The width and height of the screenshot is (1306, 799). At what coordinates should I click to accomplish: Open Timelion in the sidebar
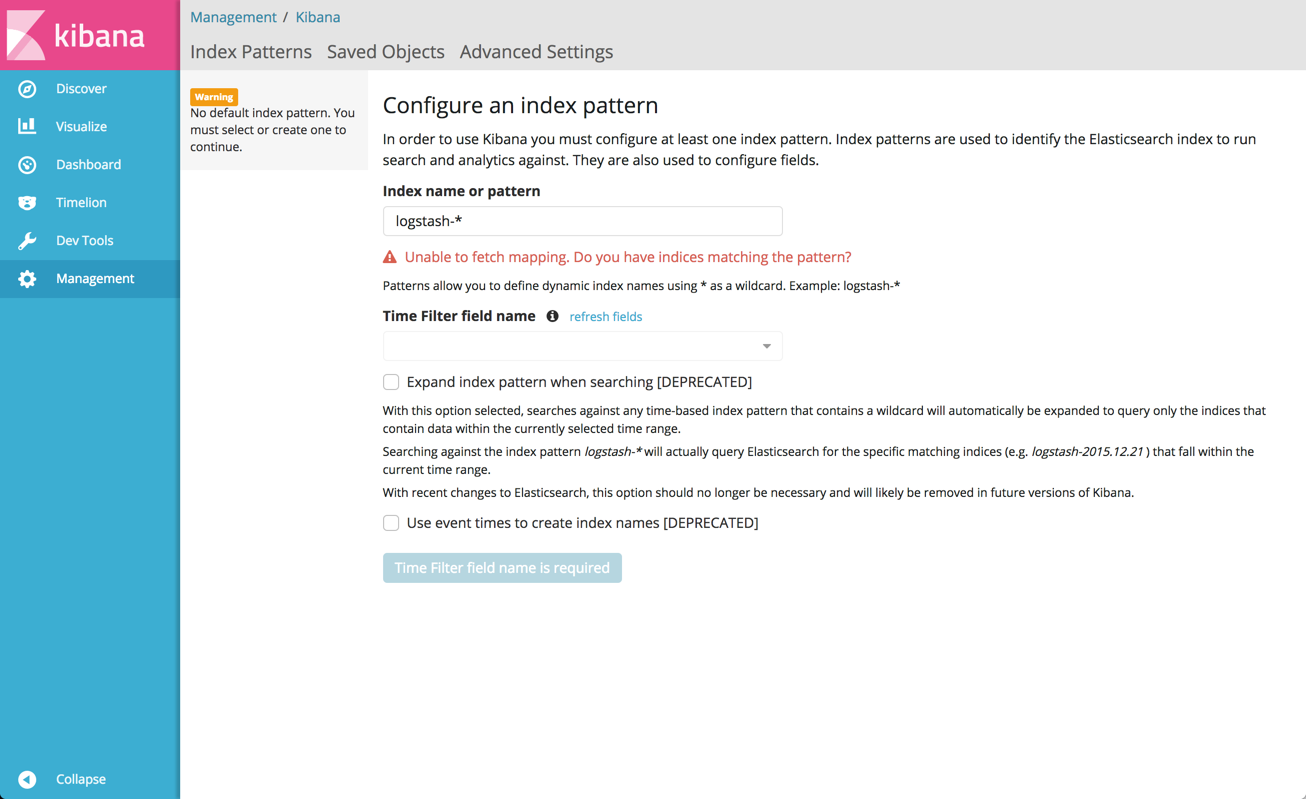[90, 203]
